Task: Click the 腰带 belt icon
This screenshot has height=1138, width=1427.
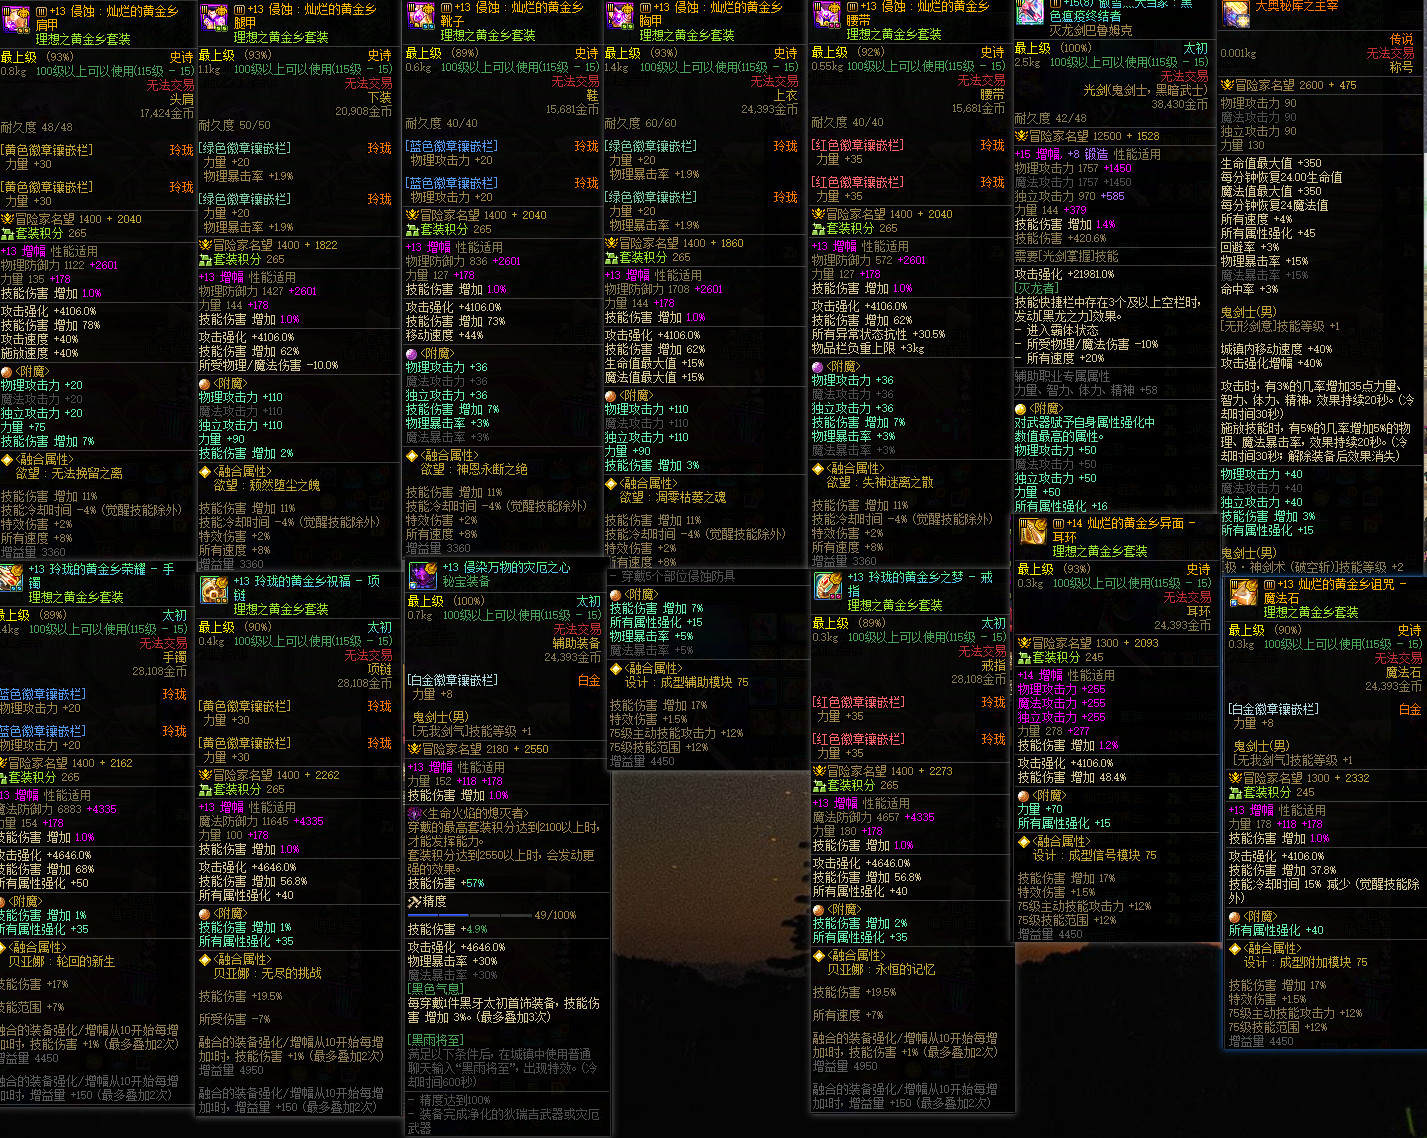Action: click(827, 14)
